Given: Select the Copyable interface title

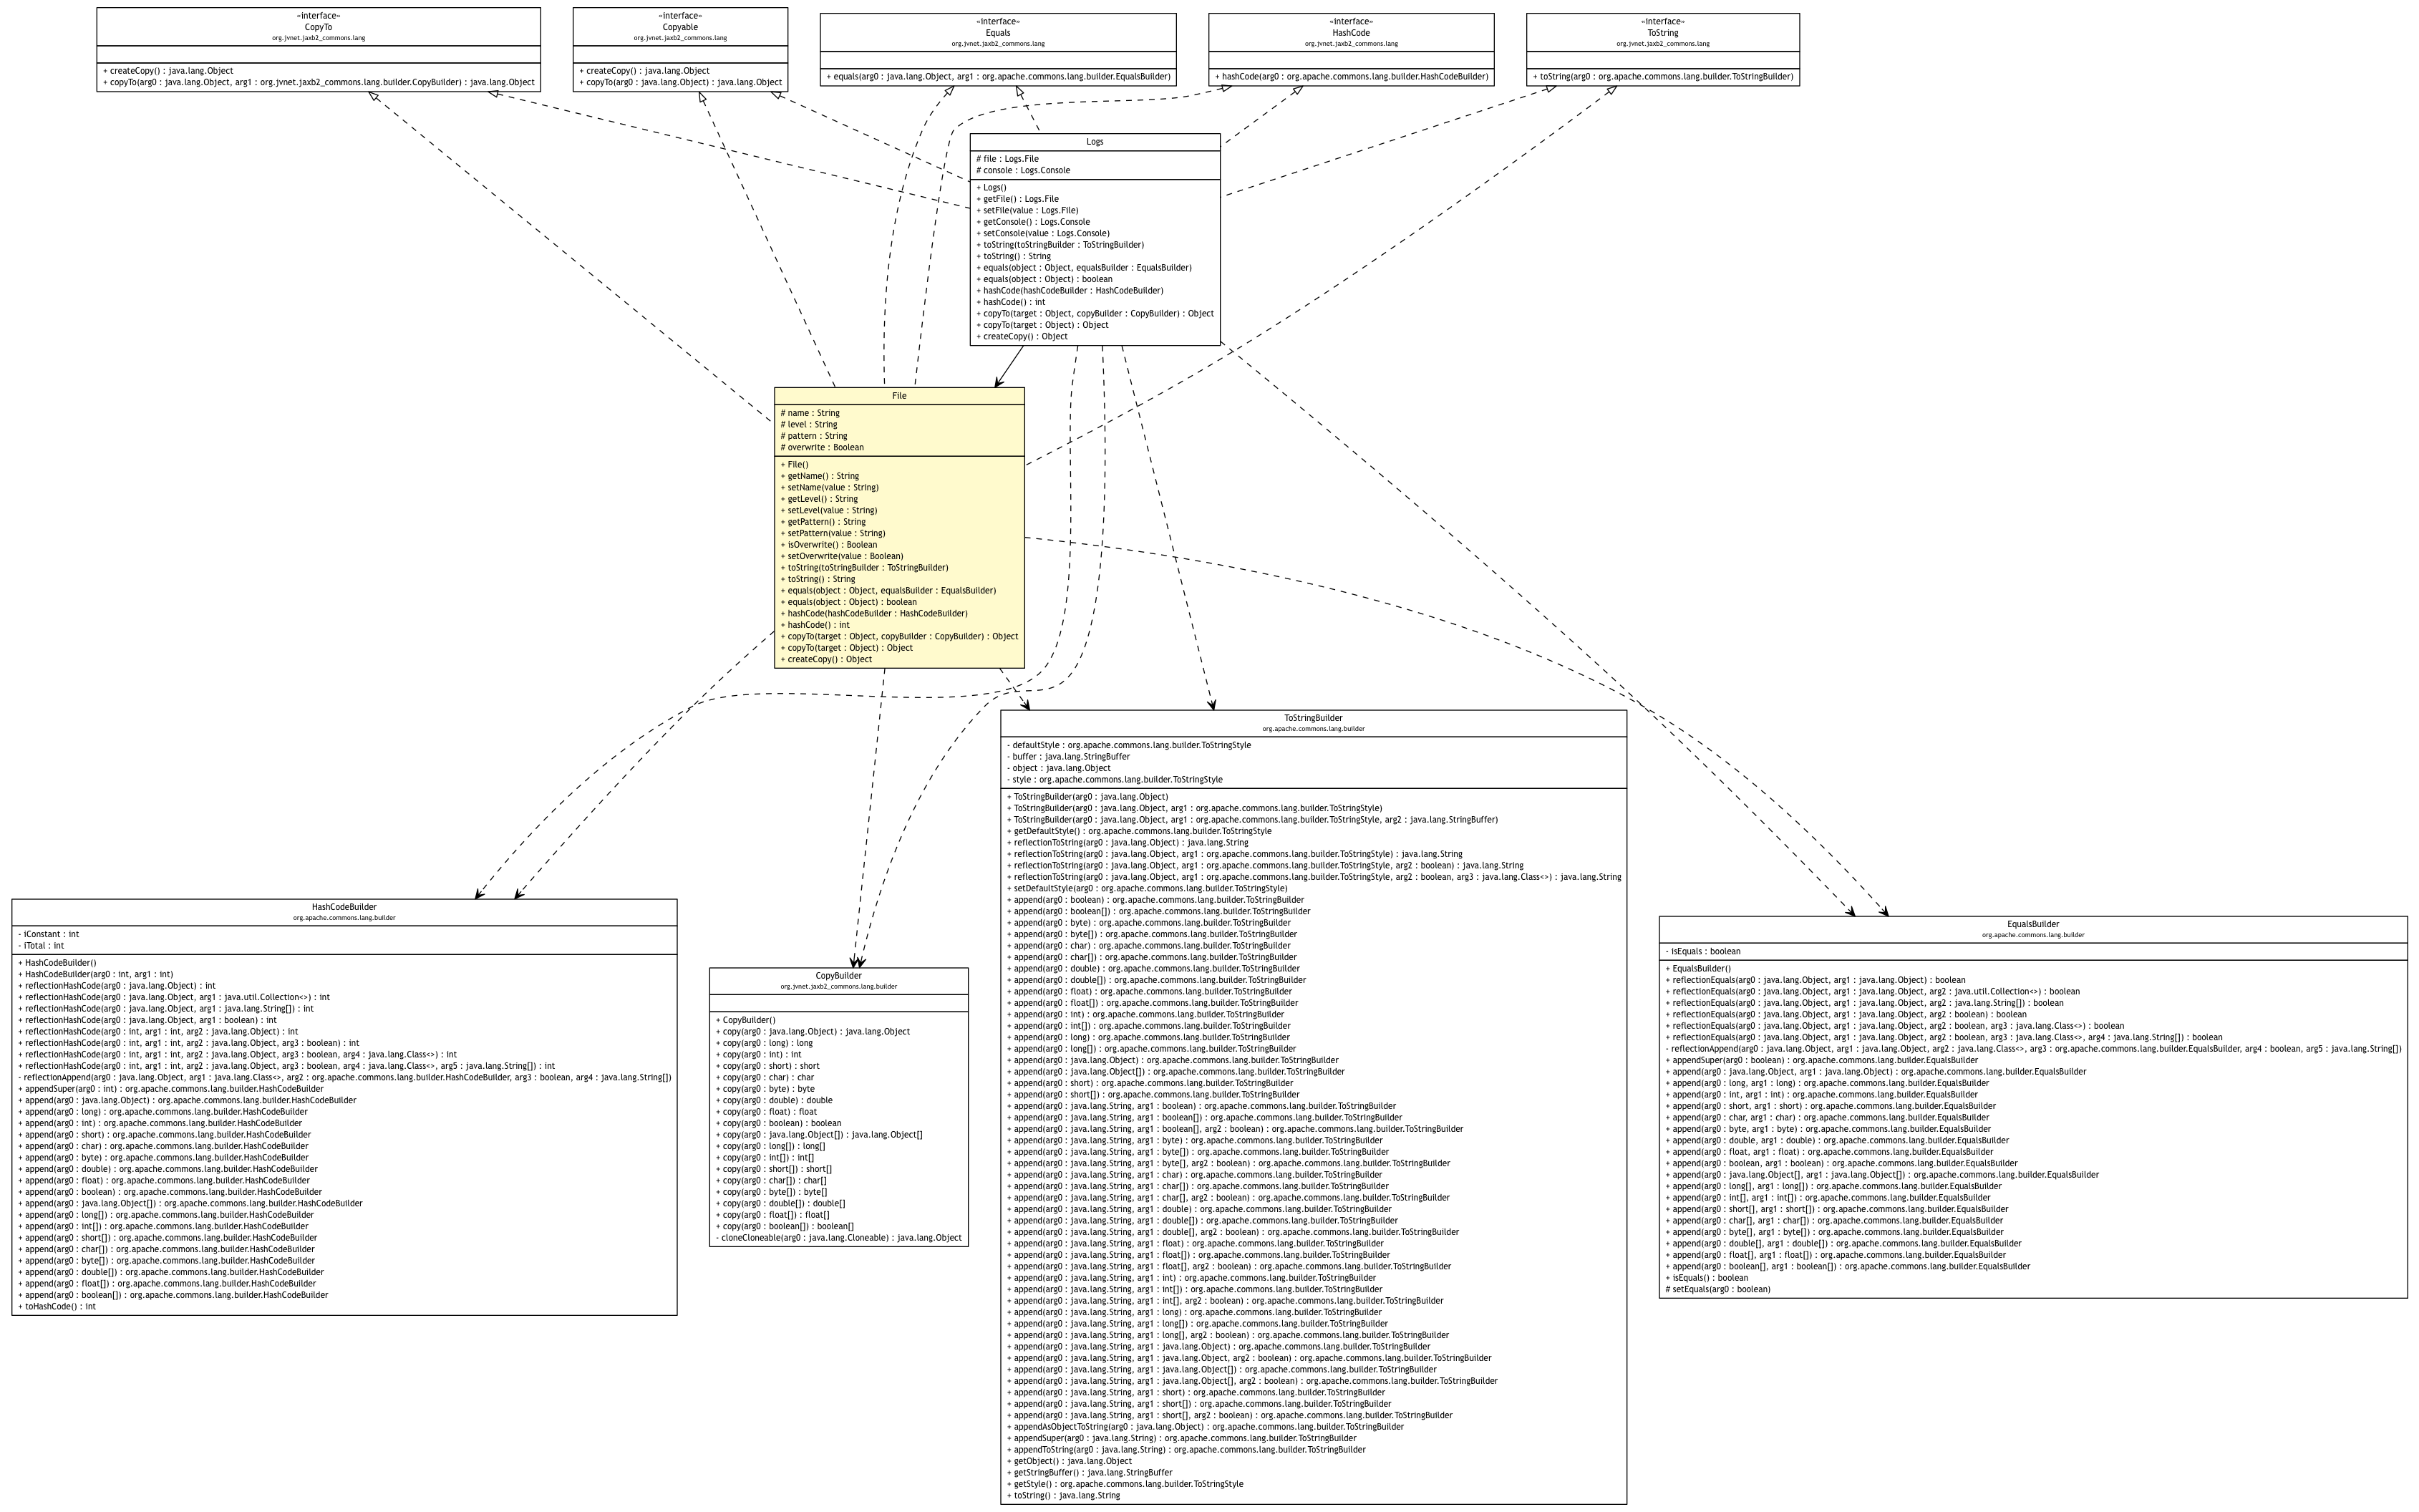Looking at the screenshot, I should 680,27.
